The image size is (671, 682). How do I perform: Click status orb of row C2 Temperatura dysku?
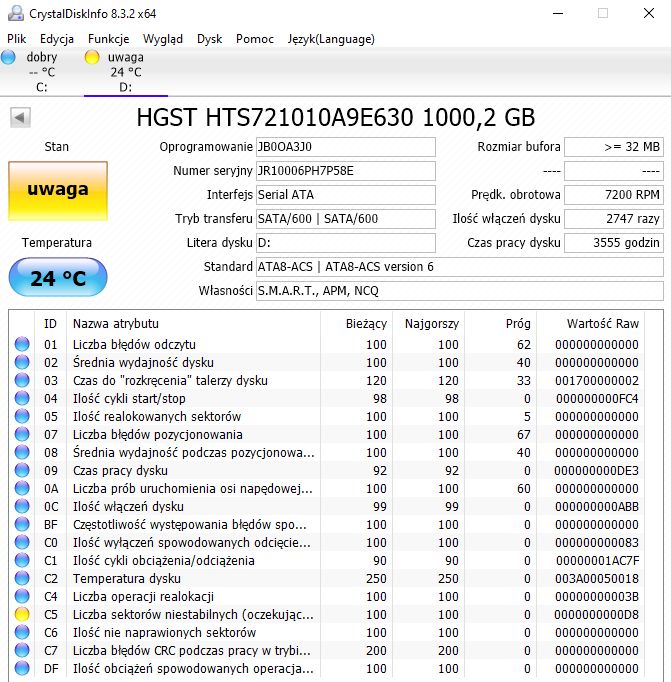pos(22,578)
